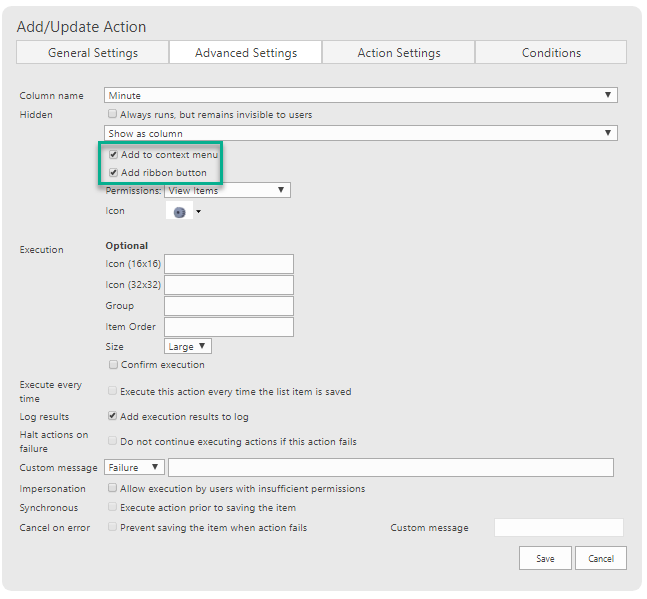Viewport: 647px width, 599px height.
Task: Toggle Prevent saving the item when action fails
Action: coord(112,527)
